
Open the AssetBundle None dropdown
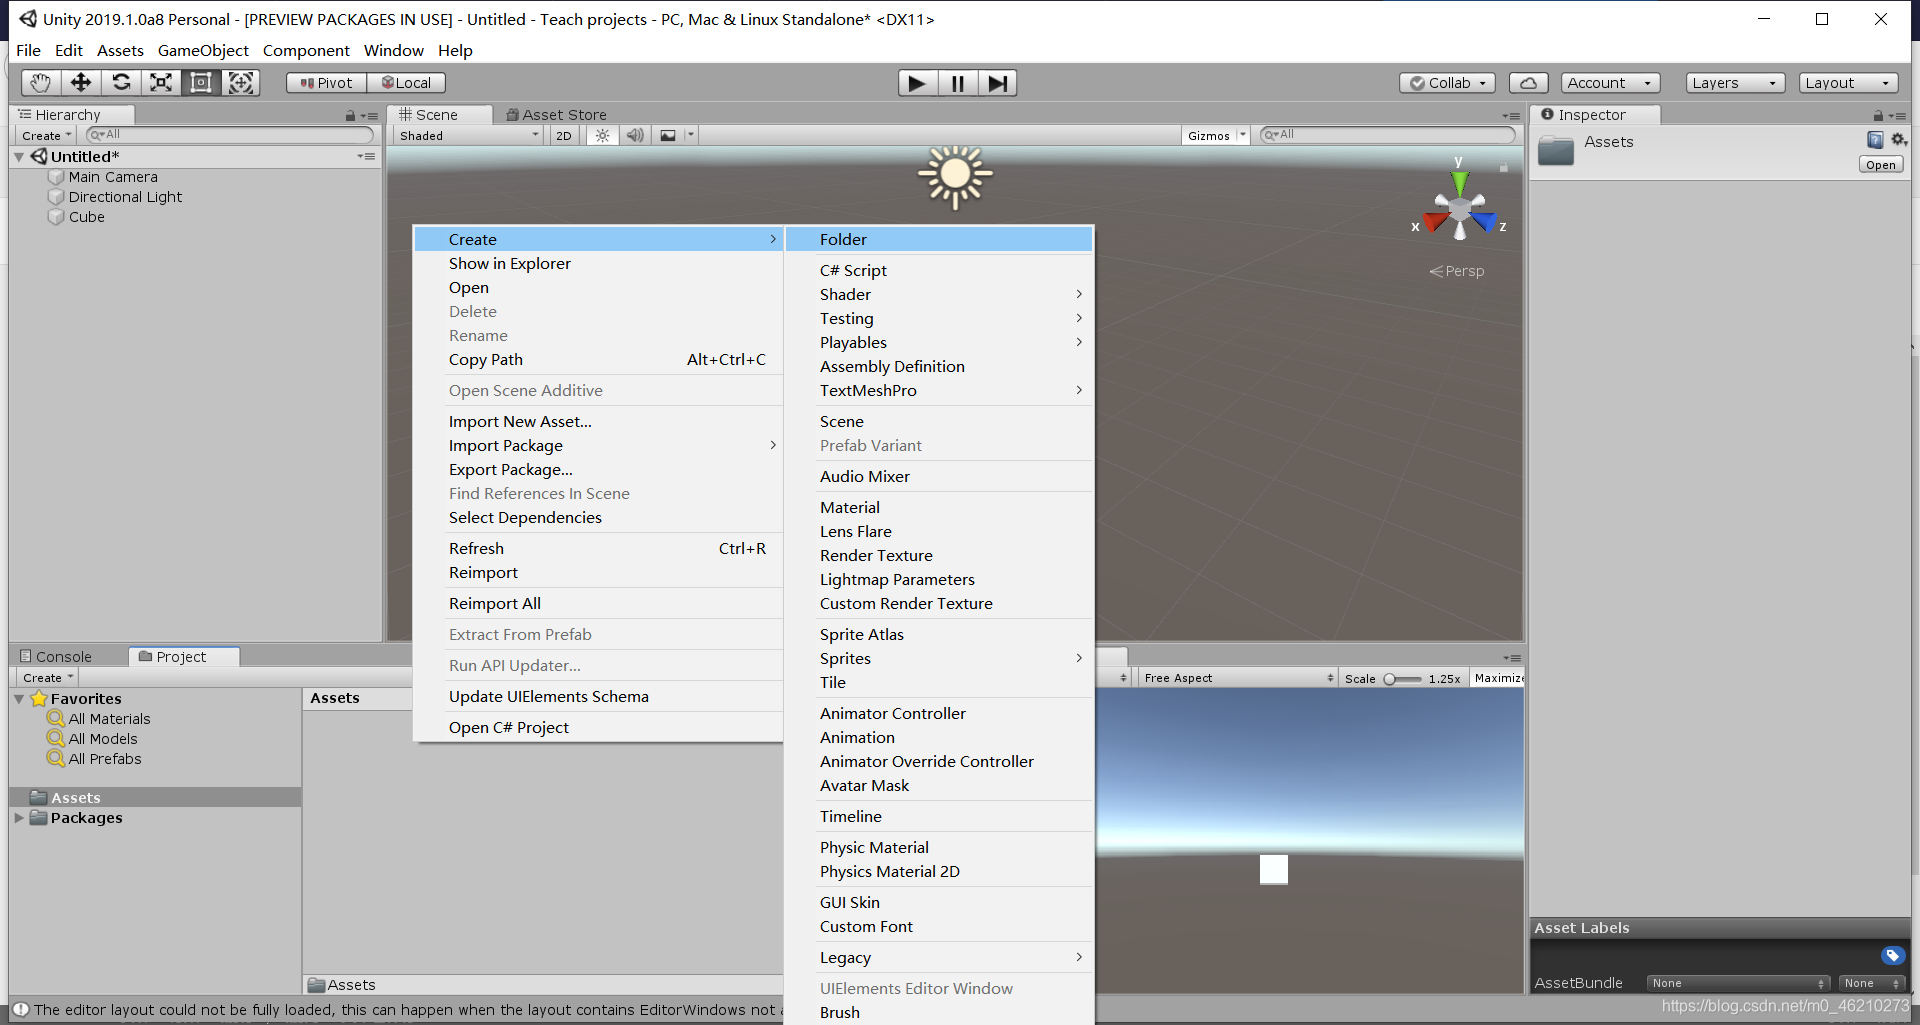(1738, 983)
